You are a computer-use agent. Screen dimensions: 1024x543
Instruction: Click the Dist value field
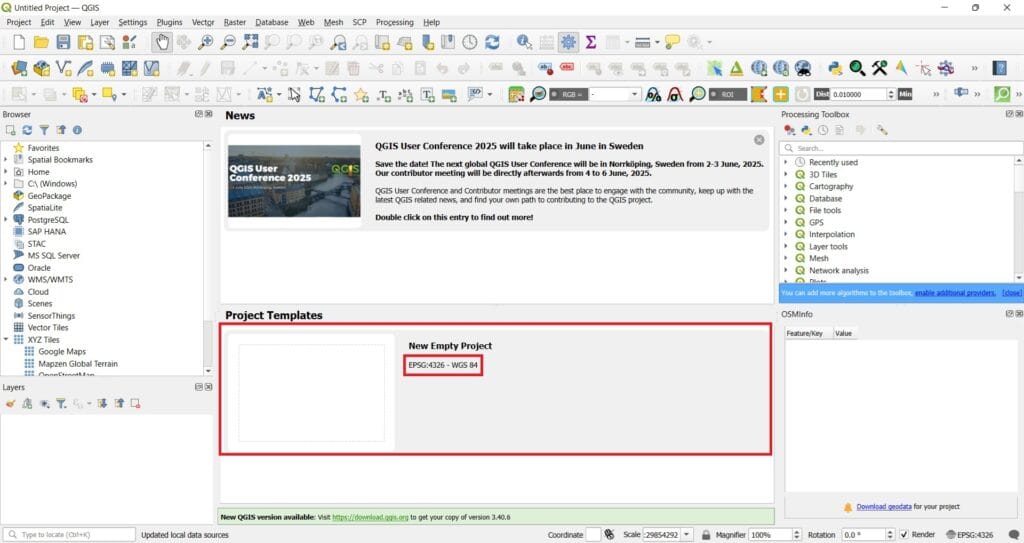[x=859, y=95]
